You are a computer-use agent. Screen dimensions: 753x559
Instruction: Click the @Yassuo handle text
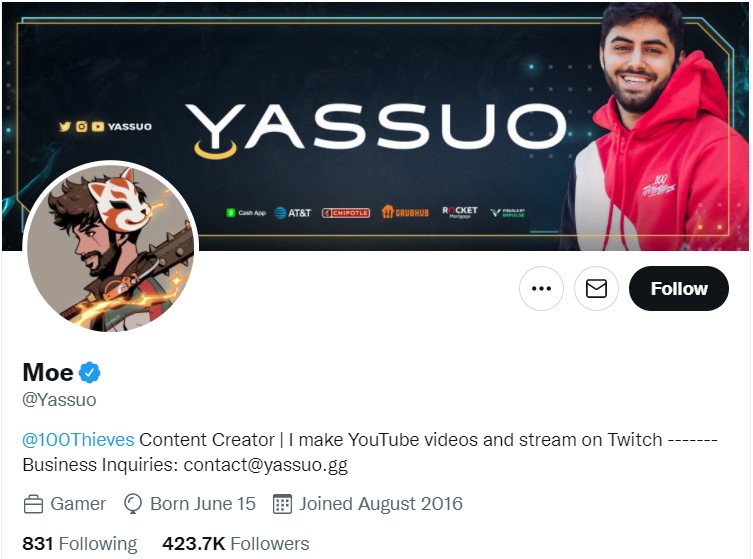click(60, 400)
